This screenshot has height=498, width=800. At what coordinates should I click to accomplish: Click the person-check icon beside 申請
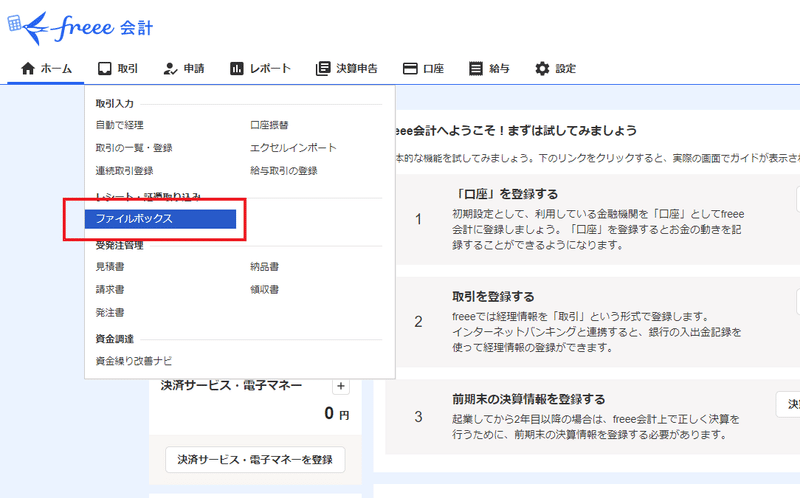click(x=170, y=68)
